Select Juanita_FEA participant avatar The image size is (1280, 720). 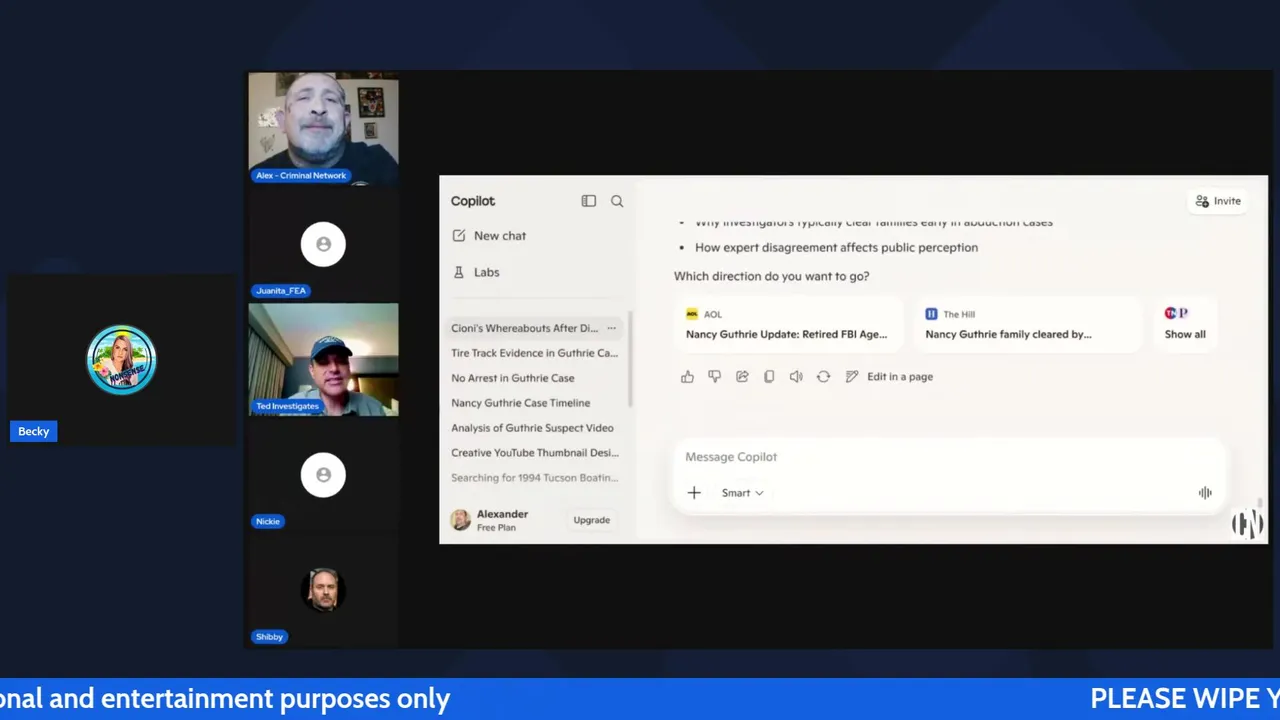[323, 244]
